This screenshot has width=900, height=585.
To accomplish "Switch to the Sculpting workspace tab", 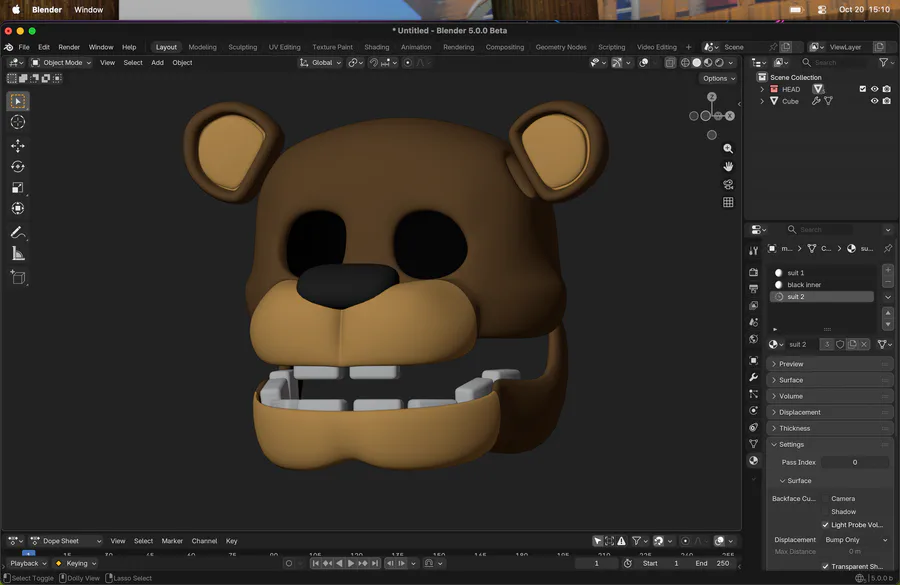I will click(243, 47).
